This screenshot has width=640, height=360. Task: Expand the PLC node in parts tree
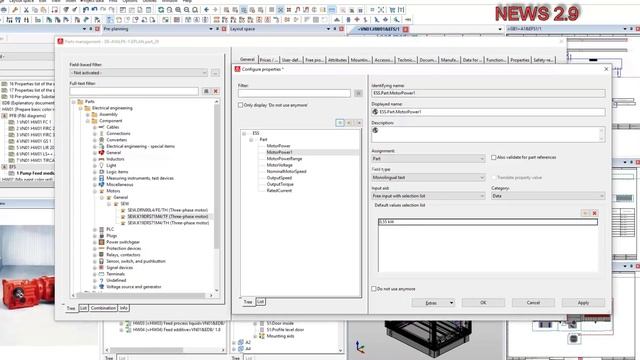(95, 229)
